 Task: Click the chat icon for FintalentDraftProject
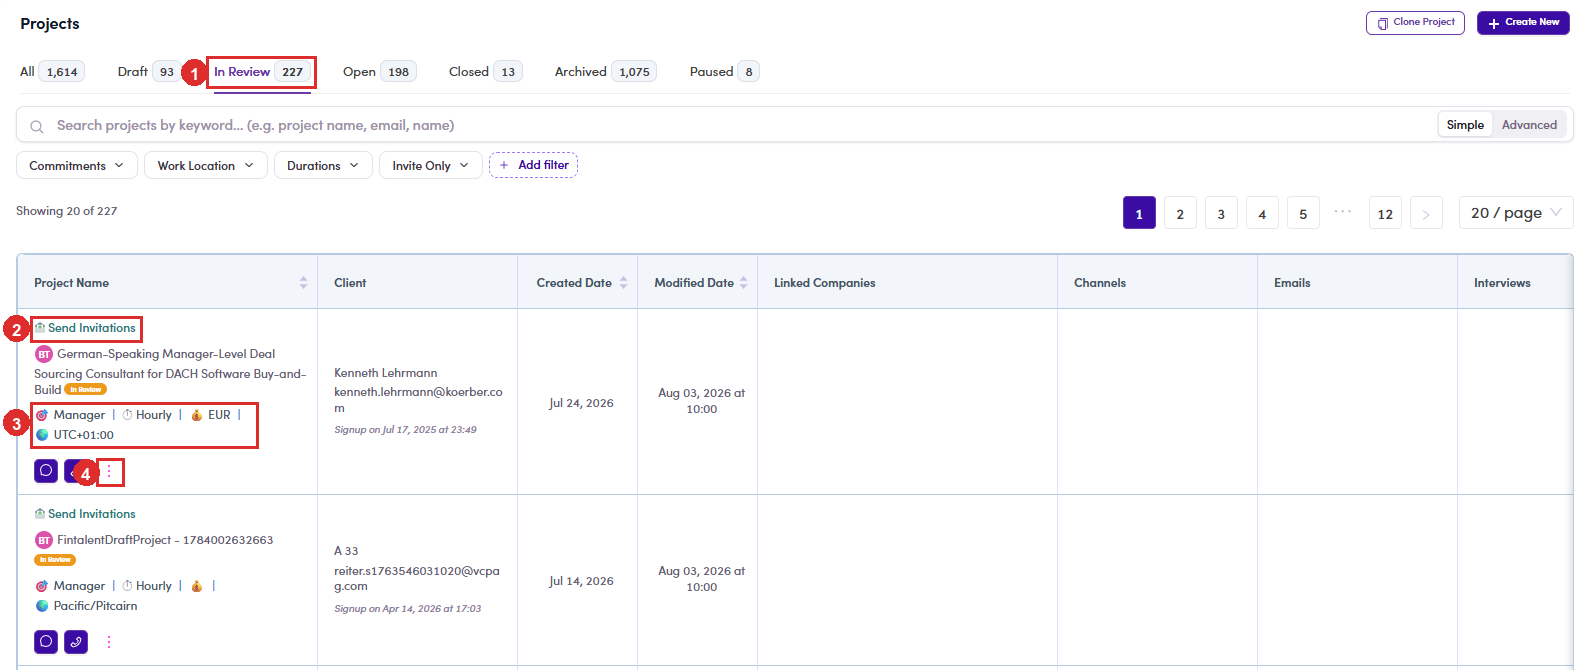(46, 642)
